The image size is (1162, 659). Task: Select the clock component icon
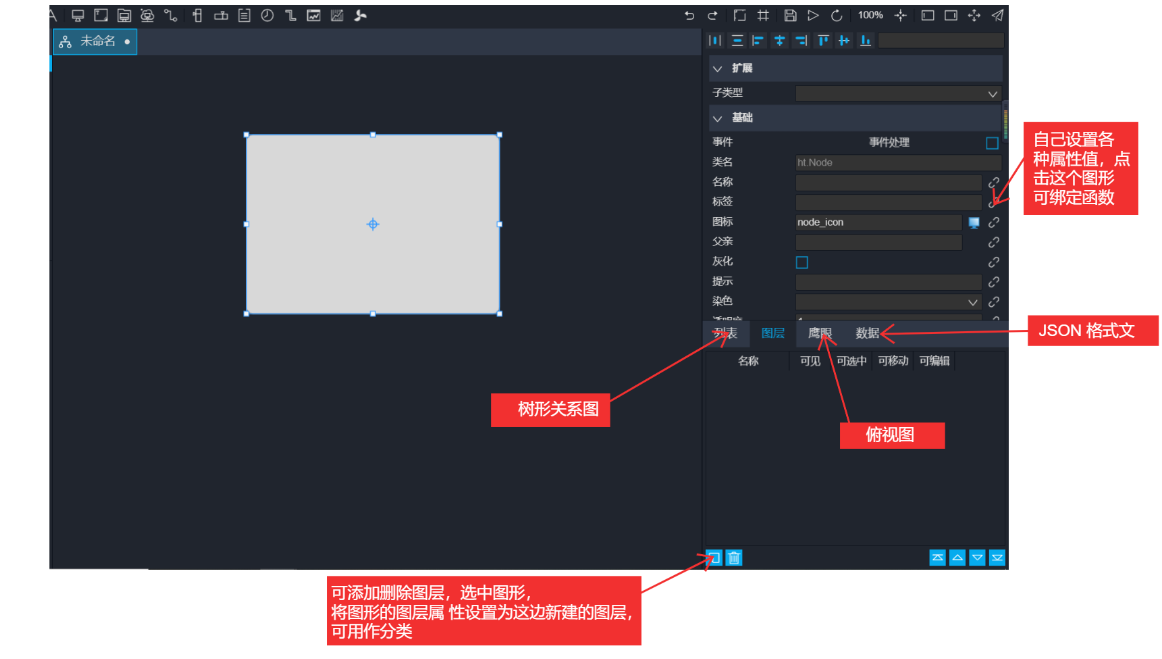pyautogui.click(x=267, y=15)
